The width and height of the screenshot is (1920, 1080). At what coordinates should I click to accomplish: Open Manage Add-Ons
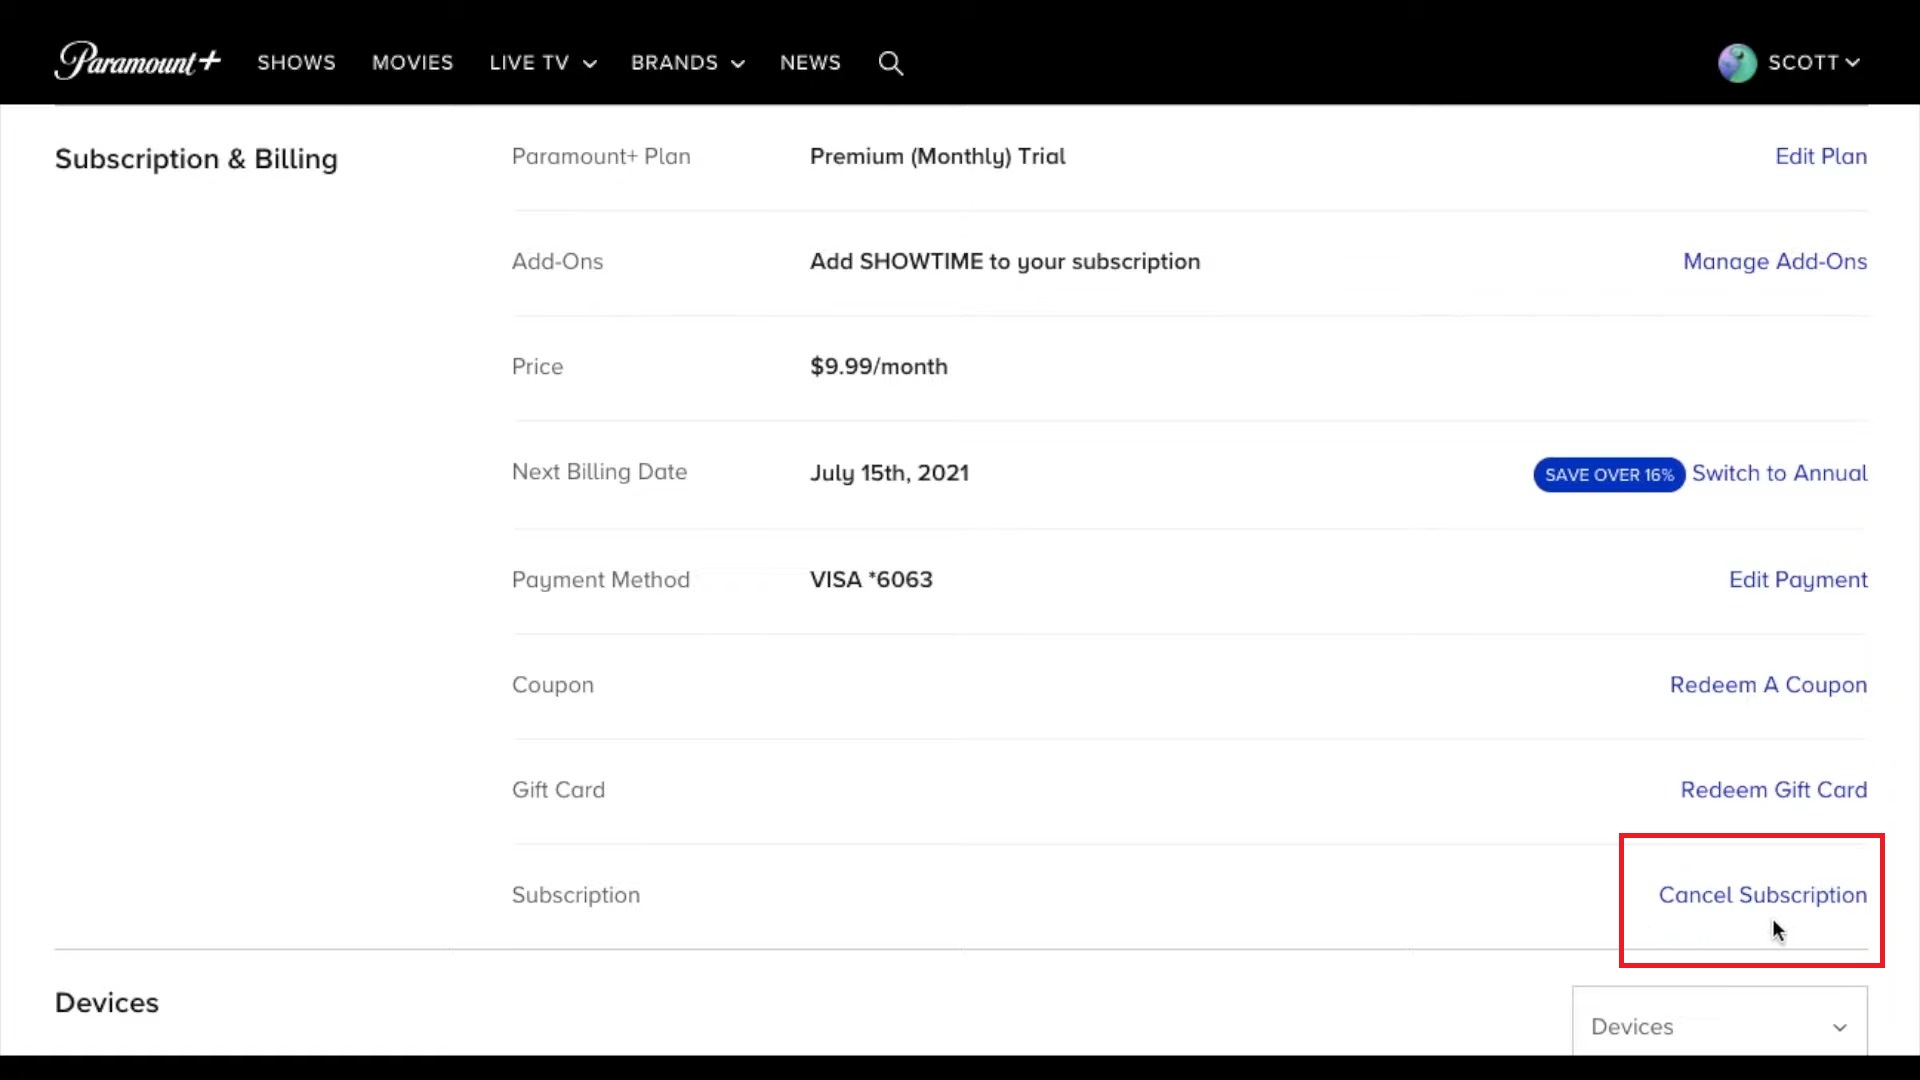coord(1775,261)
